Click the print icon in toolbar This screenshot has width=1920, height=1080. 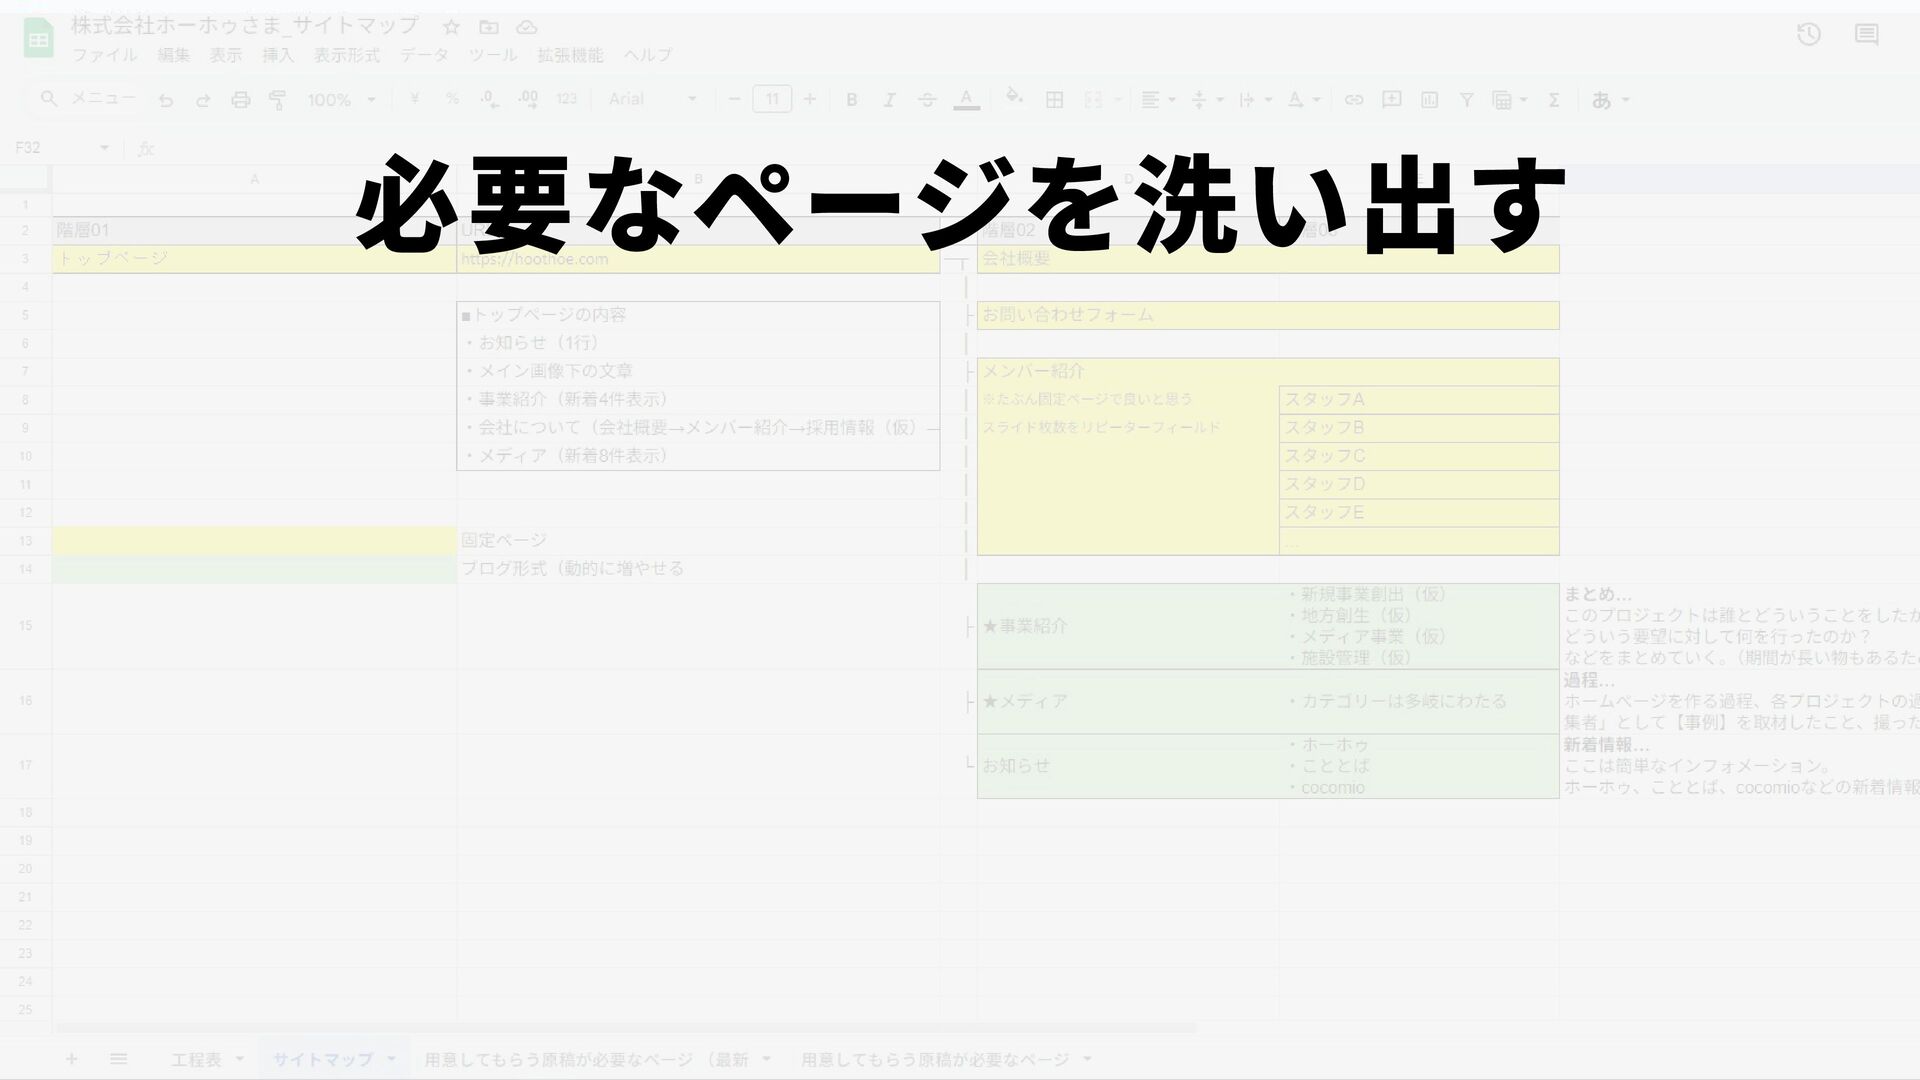pyautogui.click(x=240, y=100)
